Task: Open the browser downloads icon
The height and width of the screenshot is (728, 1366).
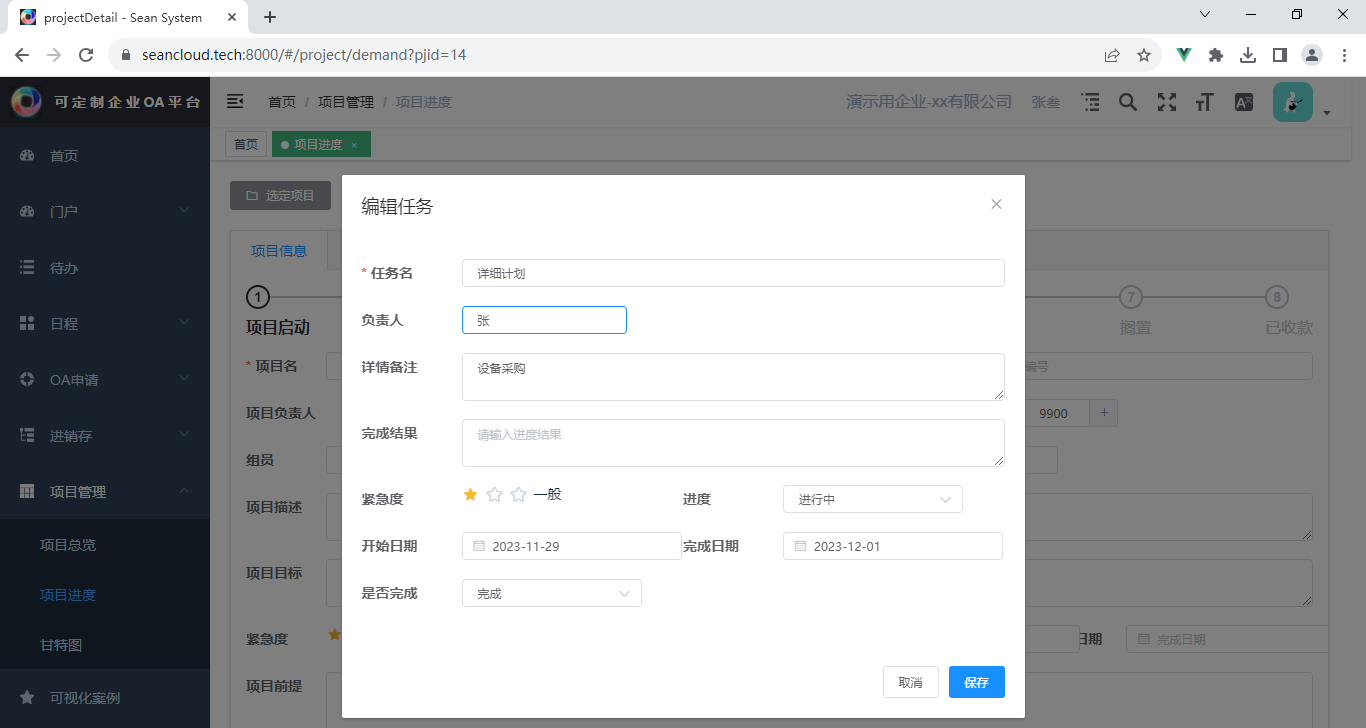Action: [x=1248, y=55]
